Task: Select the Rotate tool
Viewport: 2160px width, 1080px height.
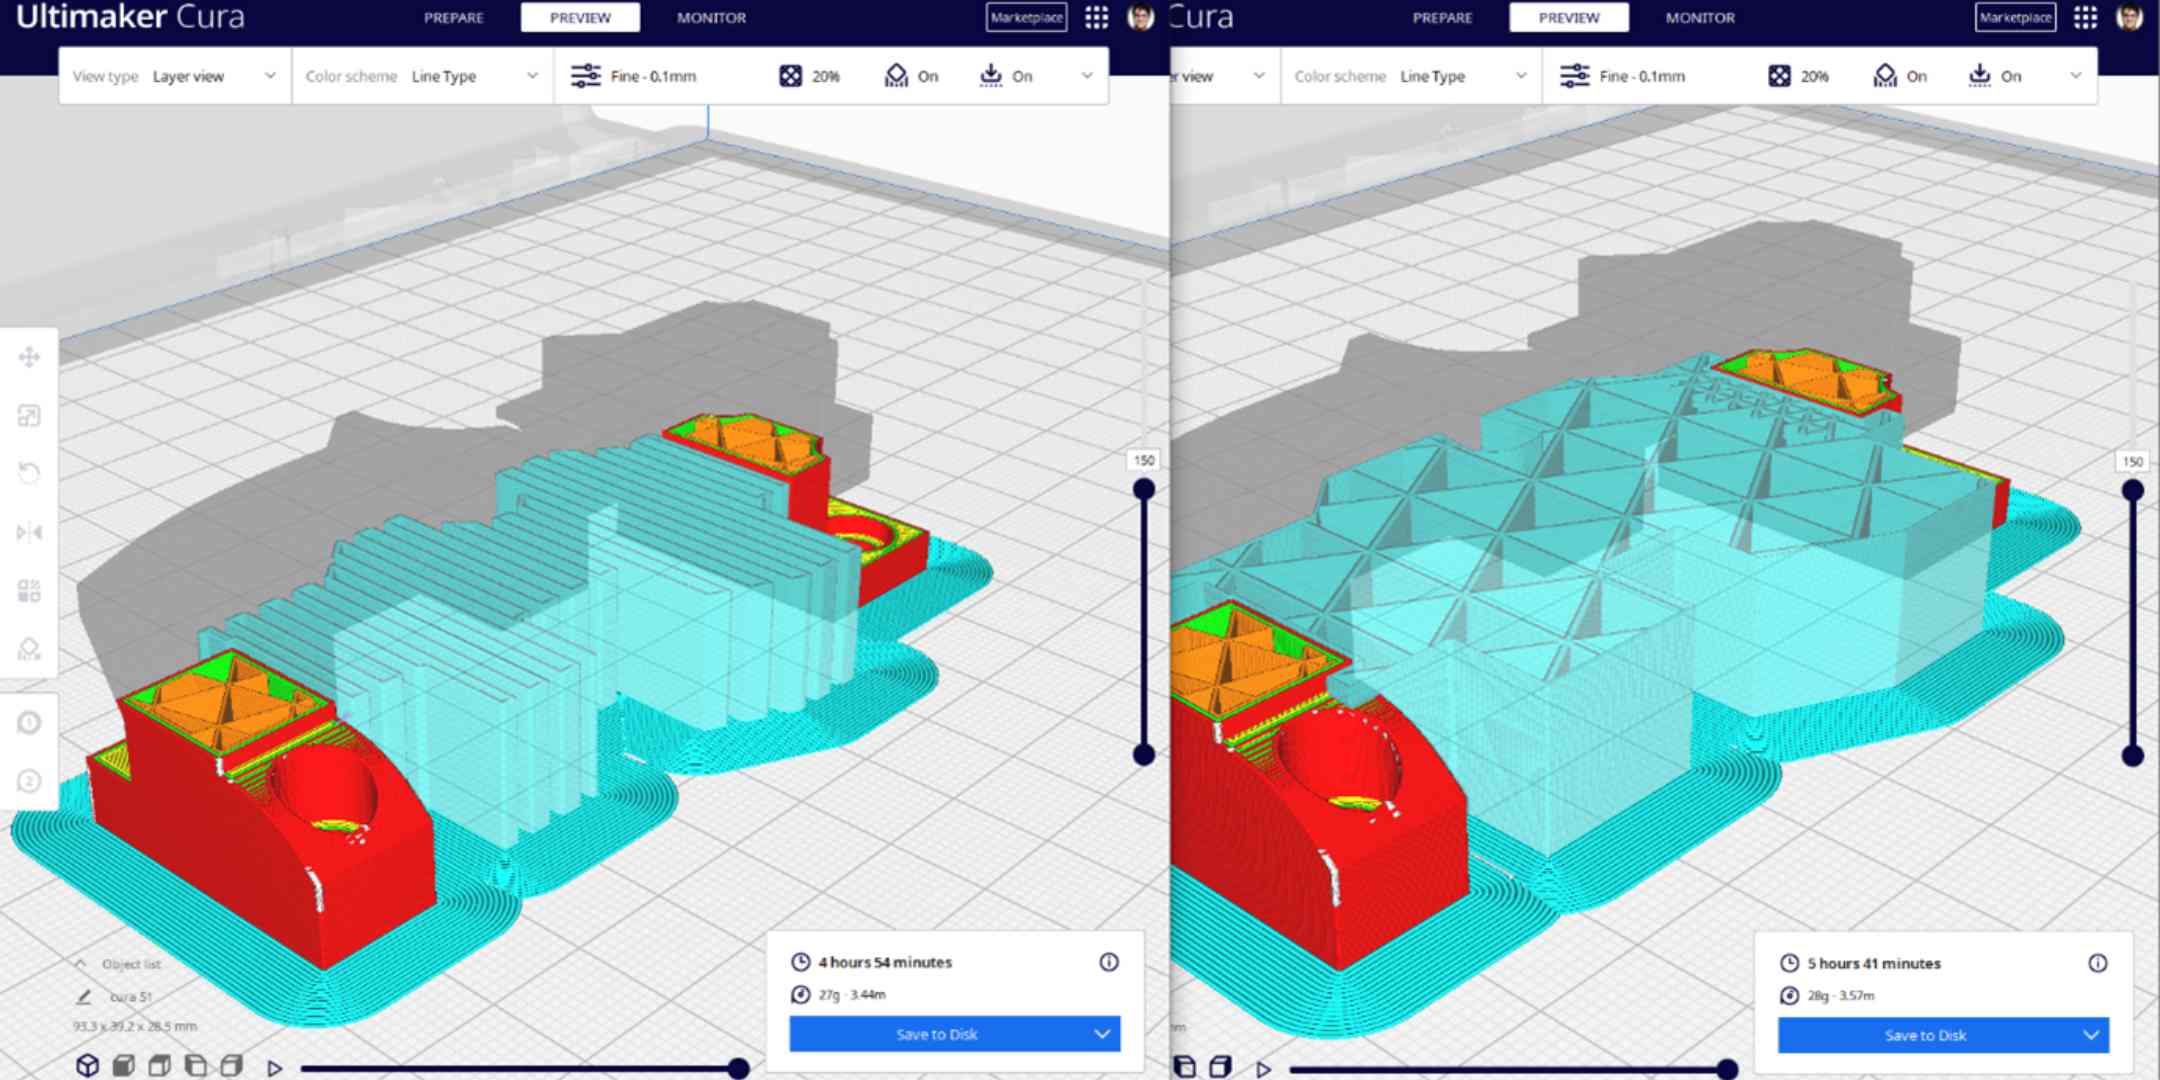Action: point(30,474)
